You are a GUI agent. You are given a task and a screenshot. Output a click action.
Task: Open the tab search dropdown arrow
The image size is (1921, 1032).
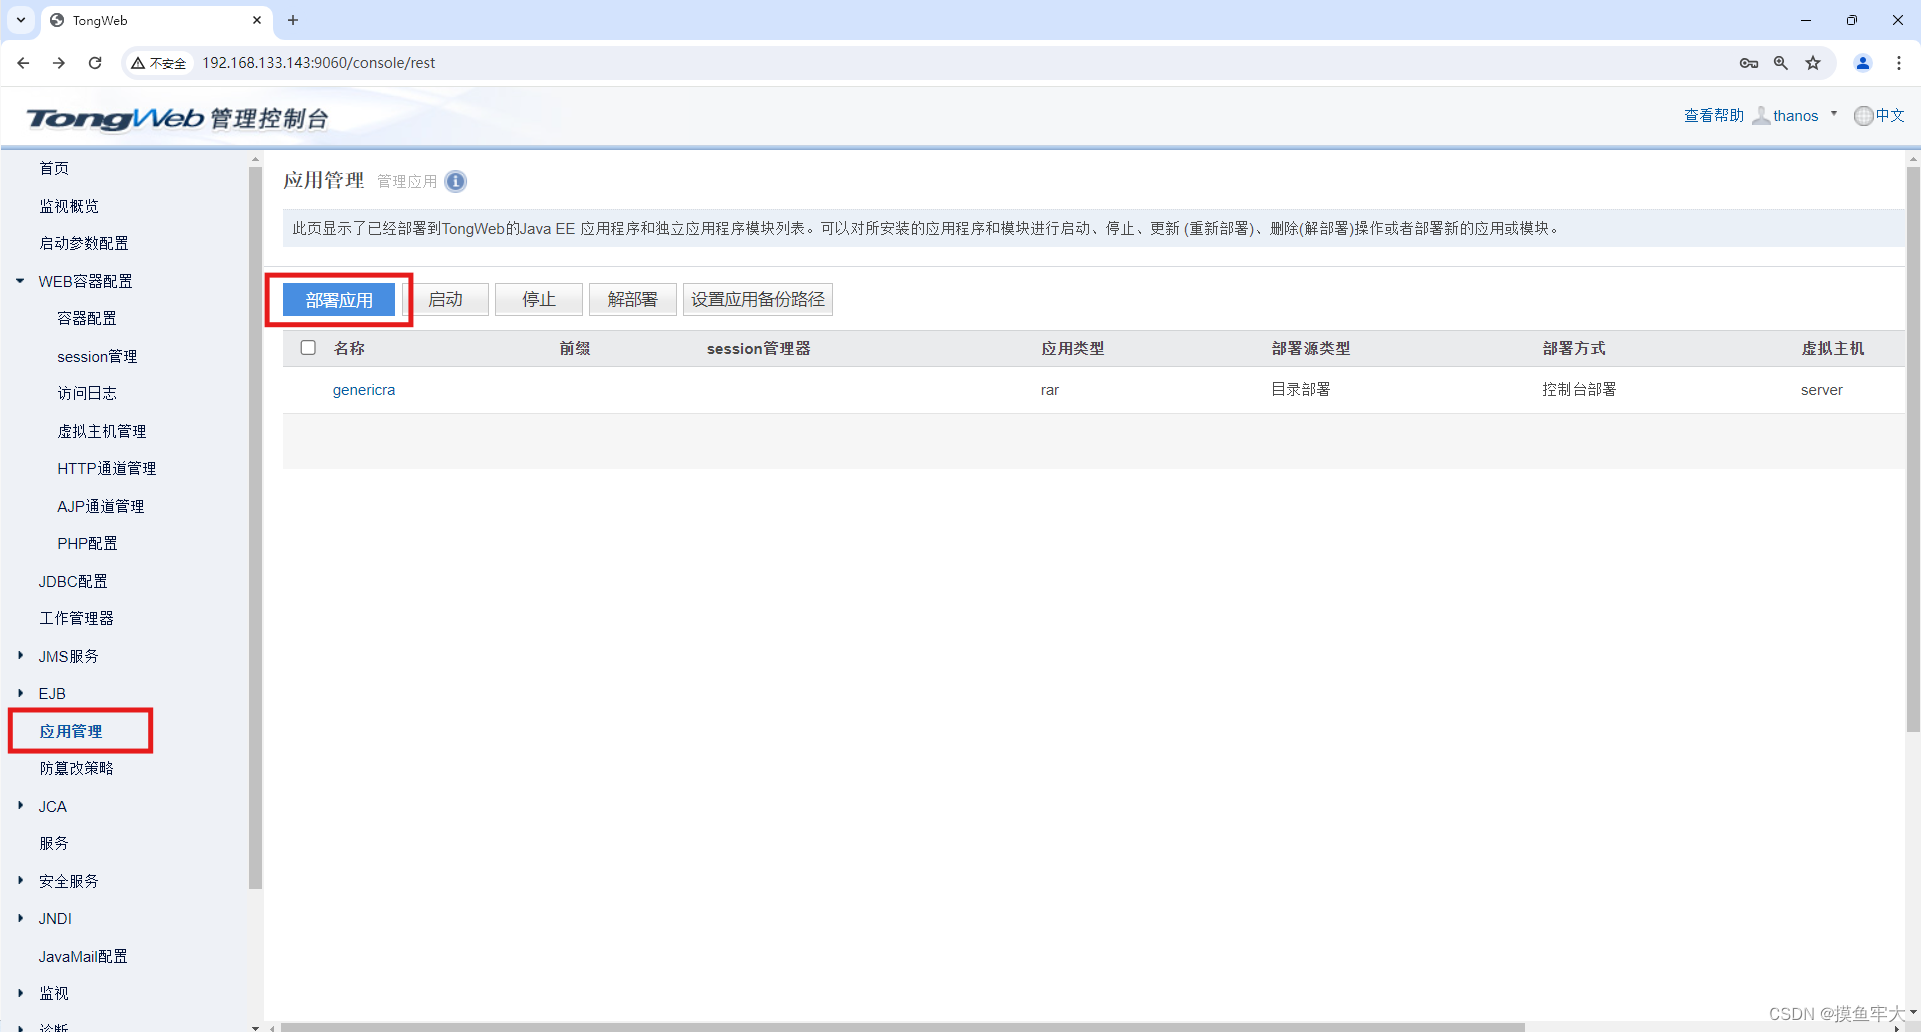click(21, 20)
